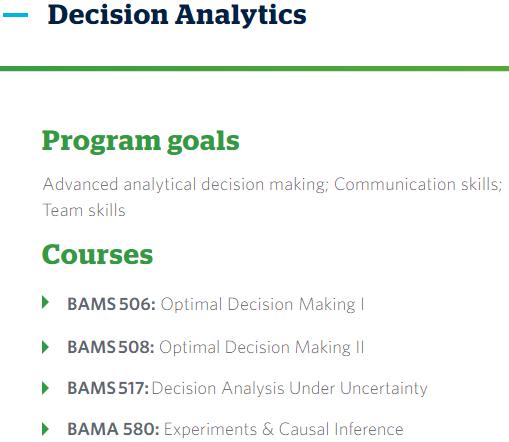Open Optimal Decision Making I course
The height and width of the screenshot is (442, 509).
(263, 305)
